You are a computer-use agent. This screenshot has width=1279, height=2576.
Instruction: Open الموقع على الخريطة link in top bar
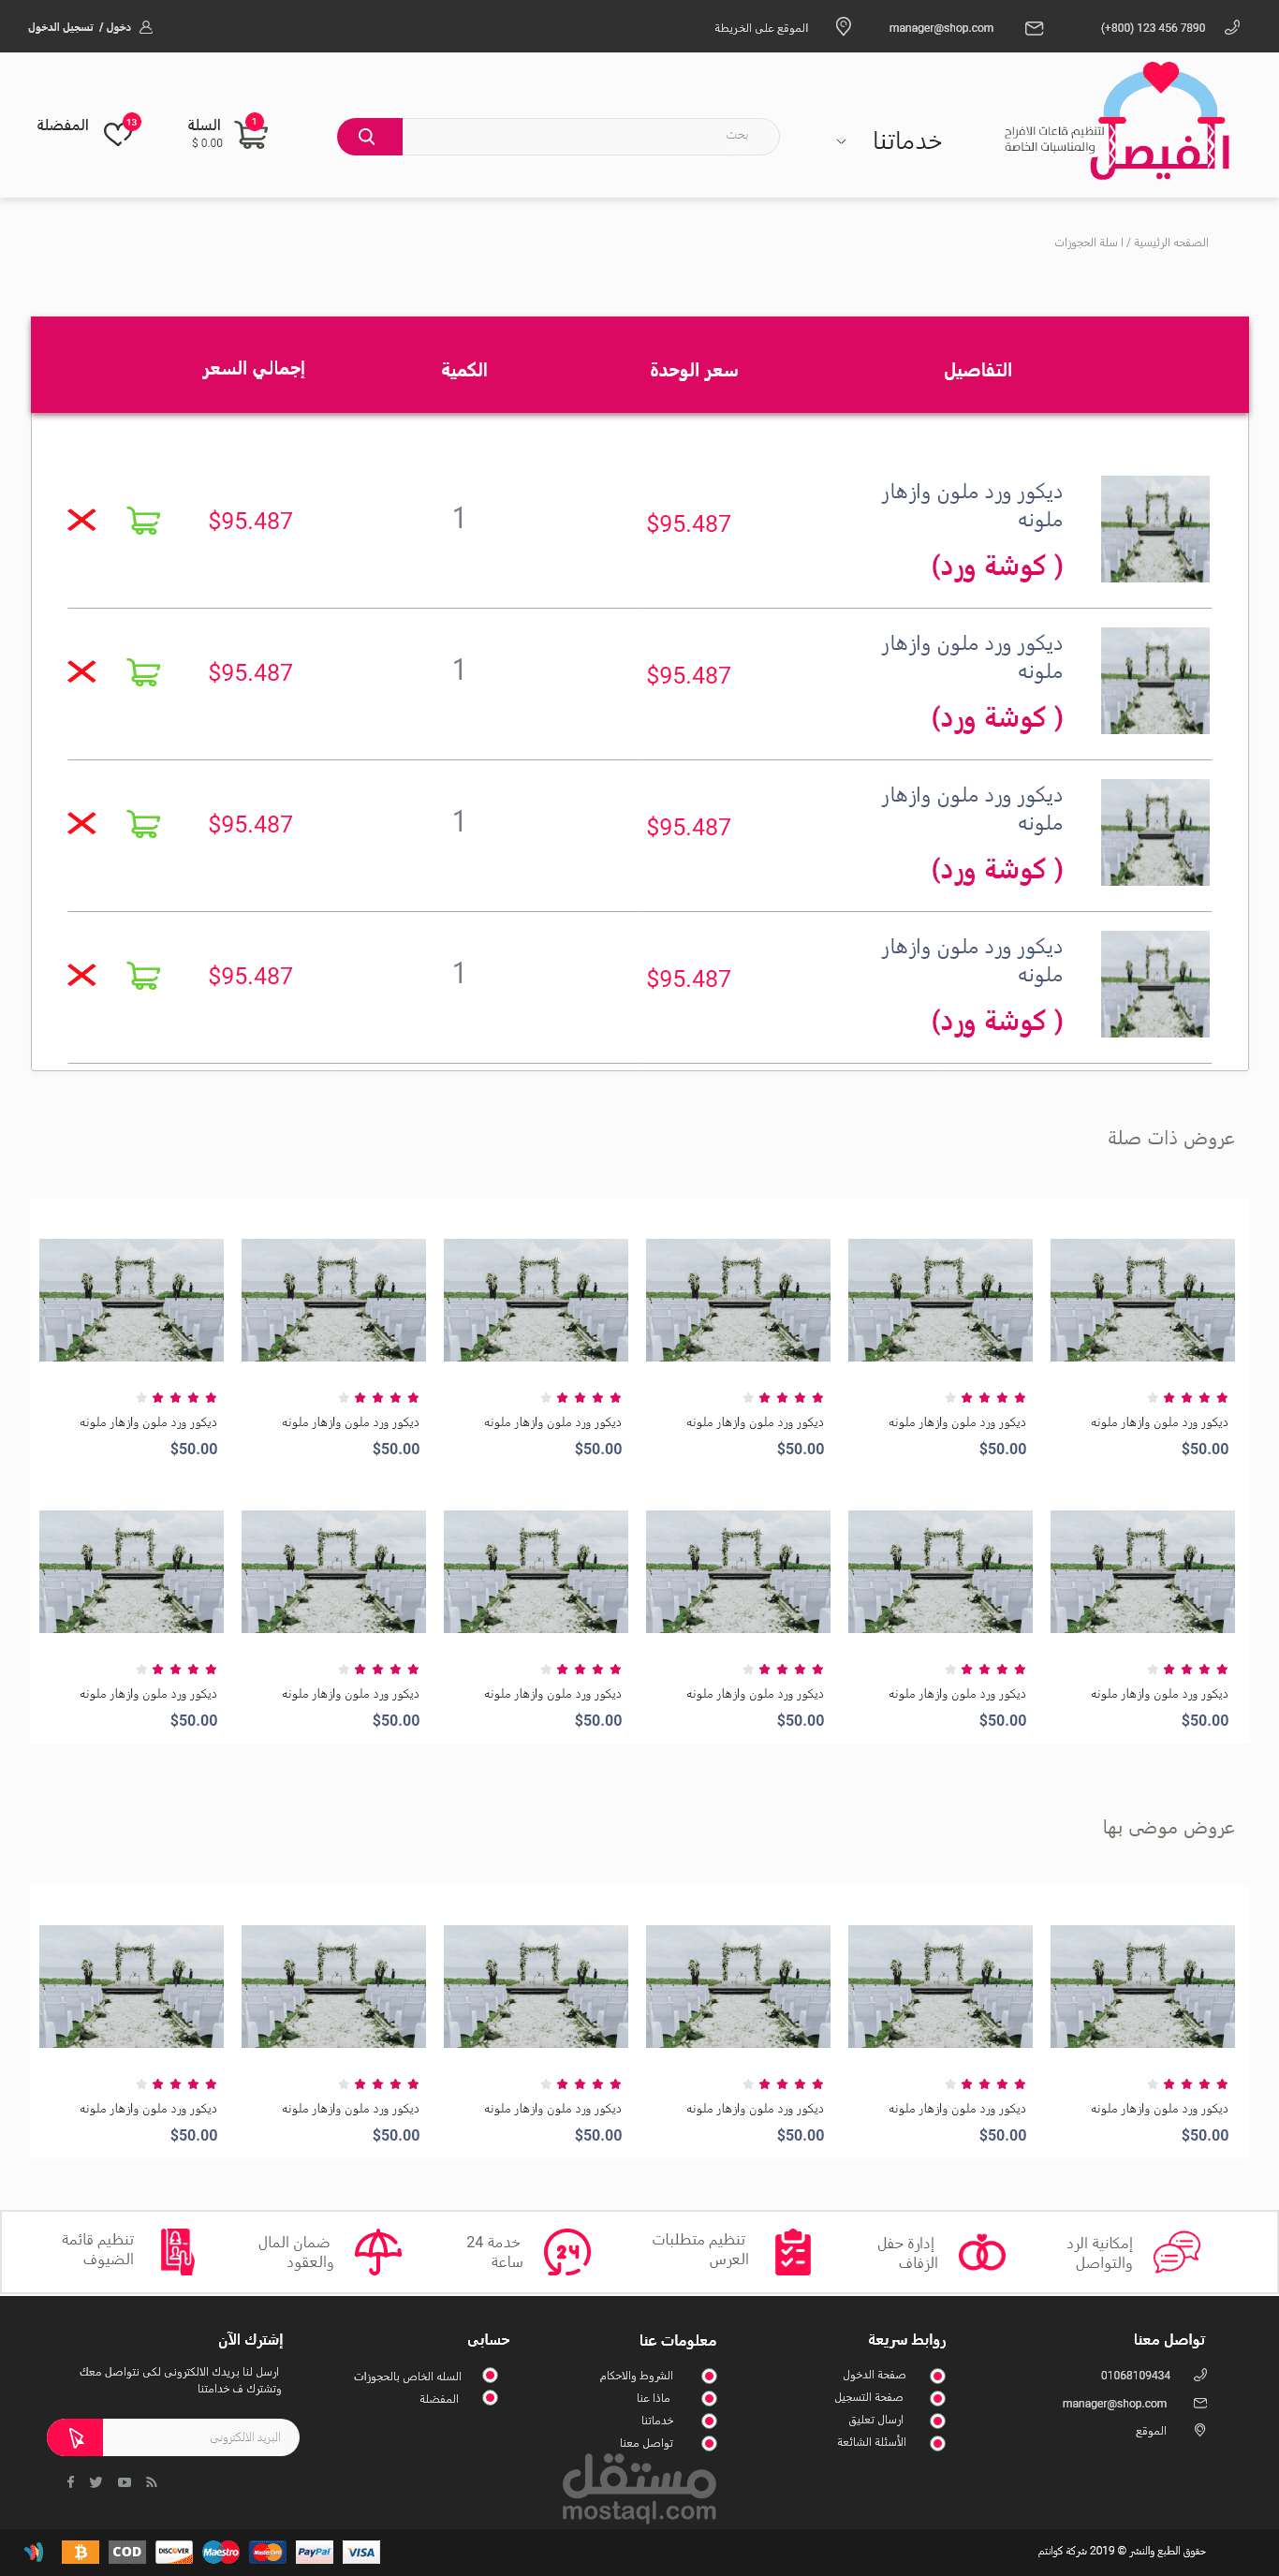[761, 28]
